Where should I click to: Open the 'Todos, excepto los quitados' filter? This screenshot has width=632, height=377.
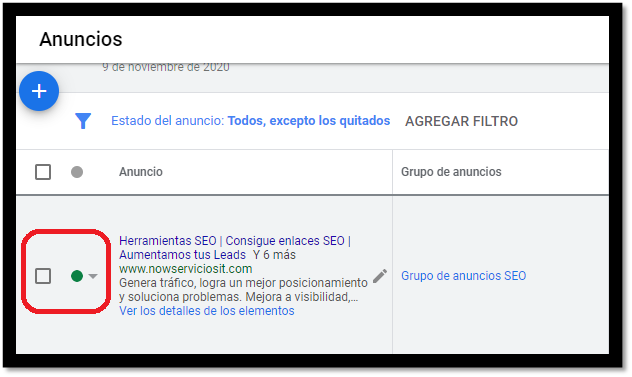(309, 121)
